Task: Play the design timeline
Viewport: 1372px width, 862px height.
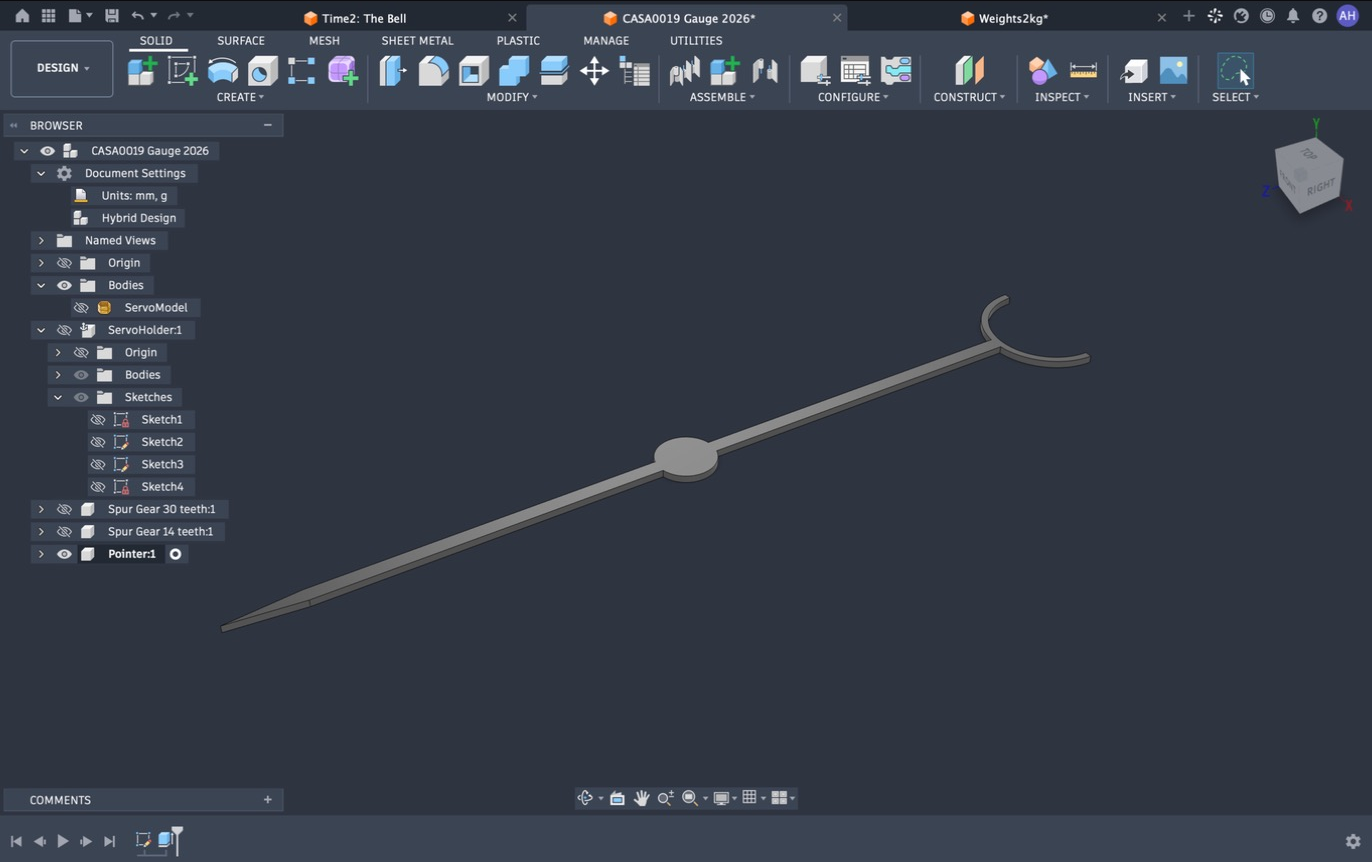Action: pos(63,842)
